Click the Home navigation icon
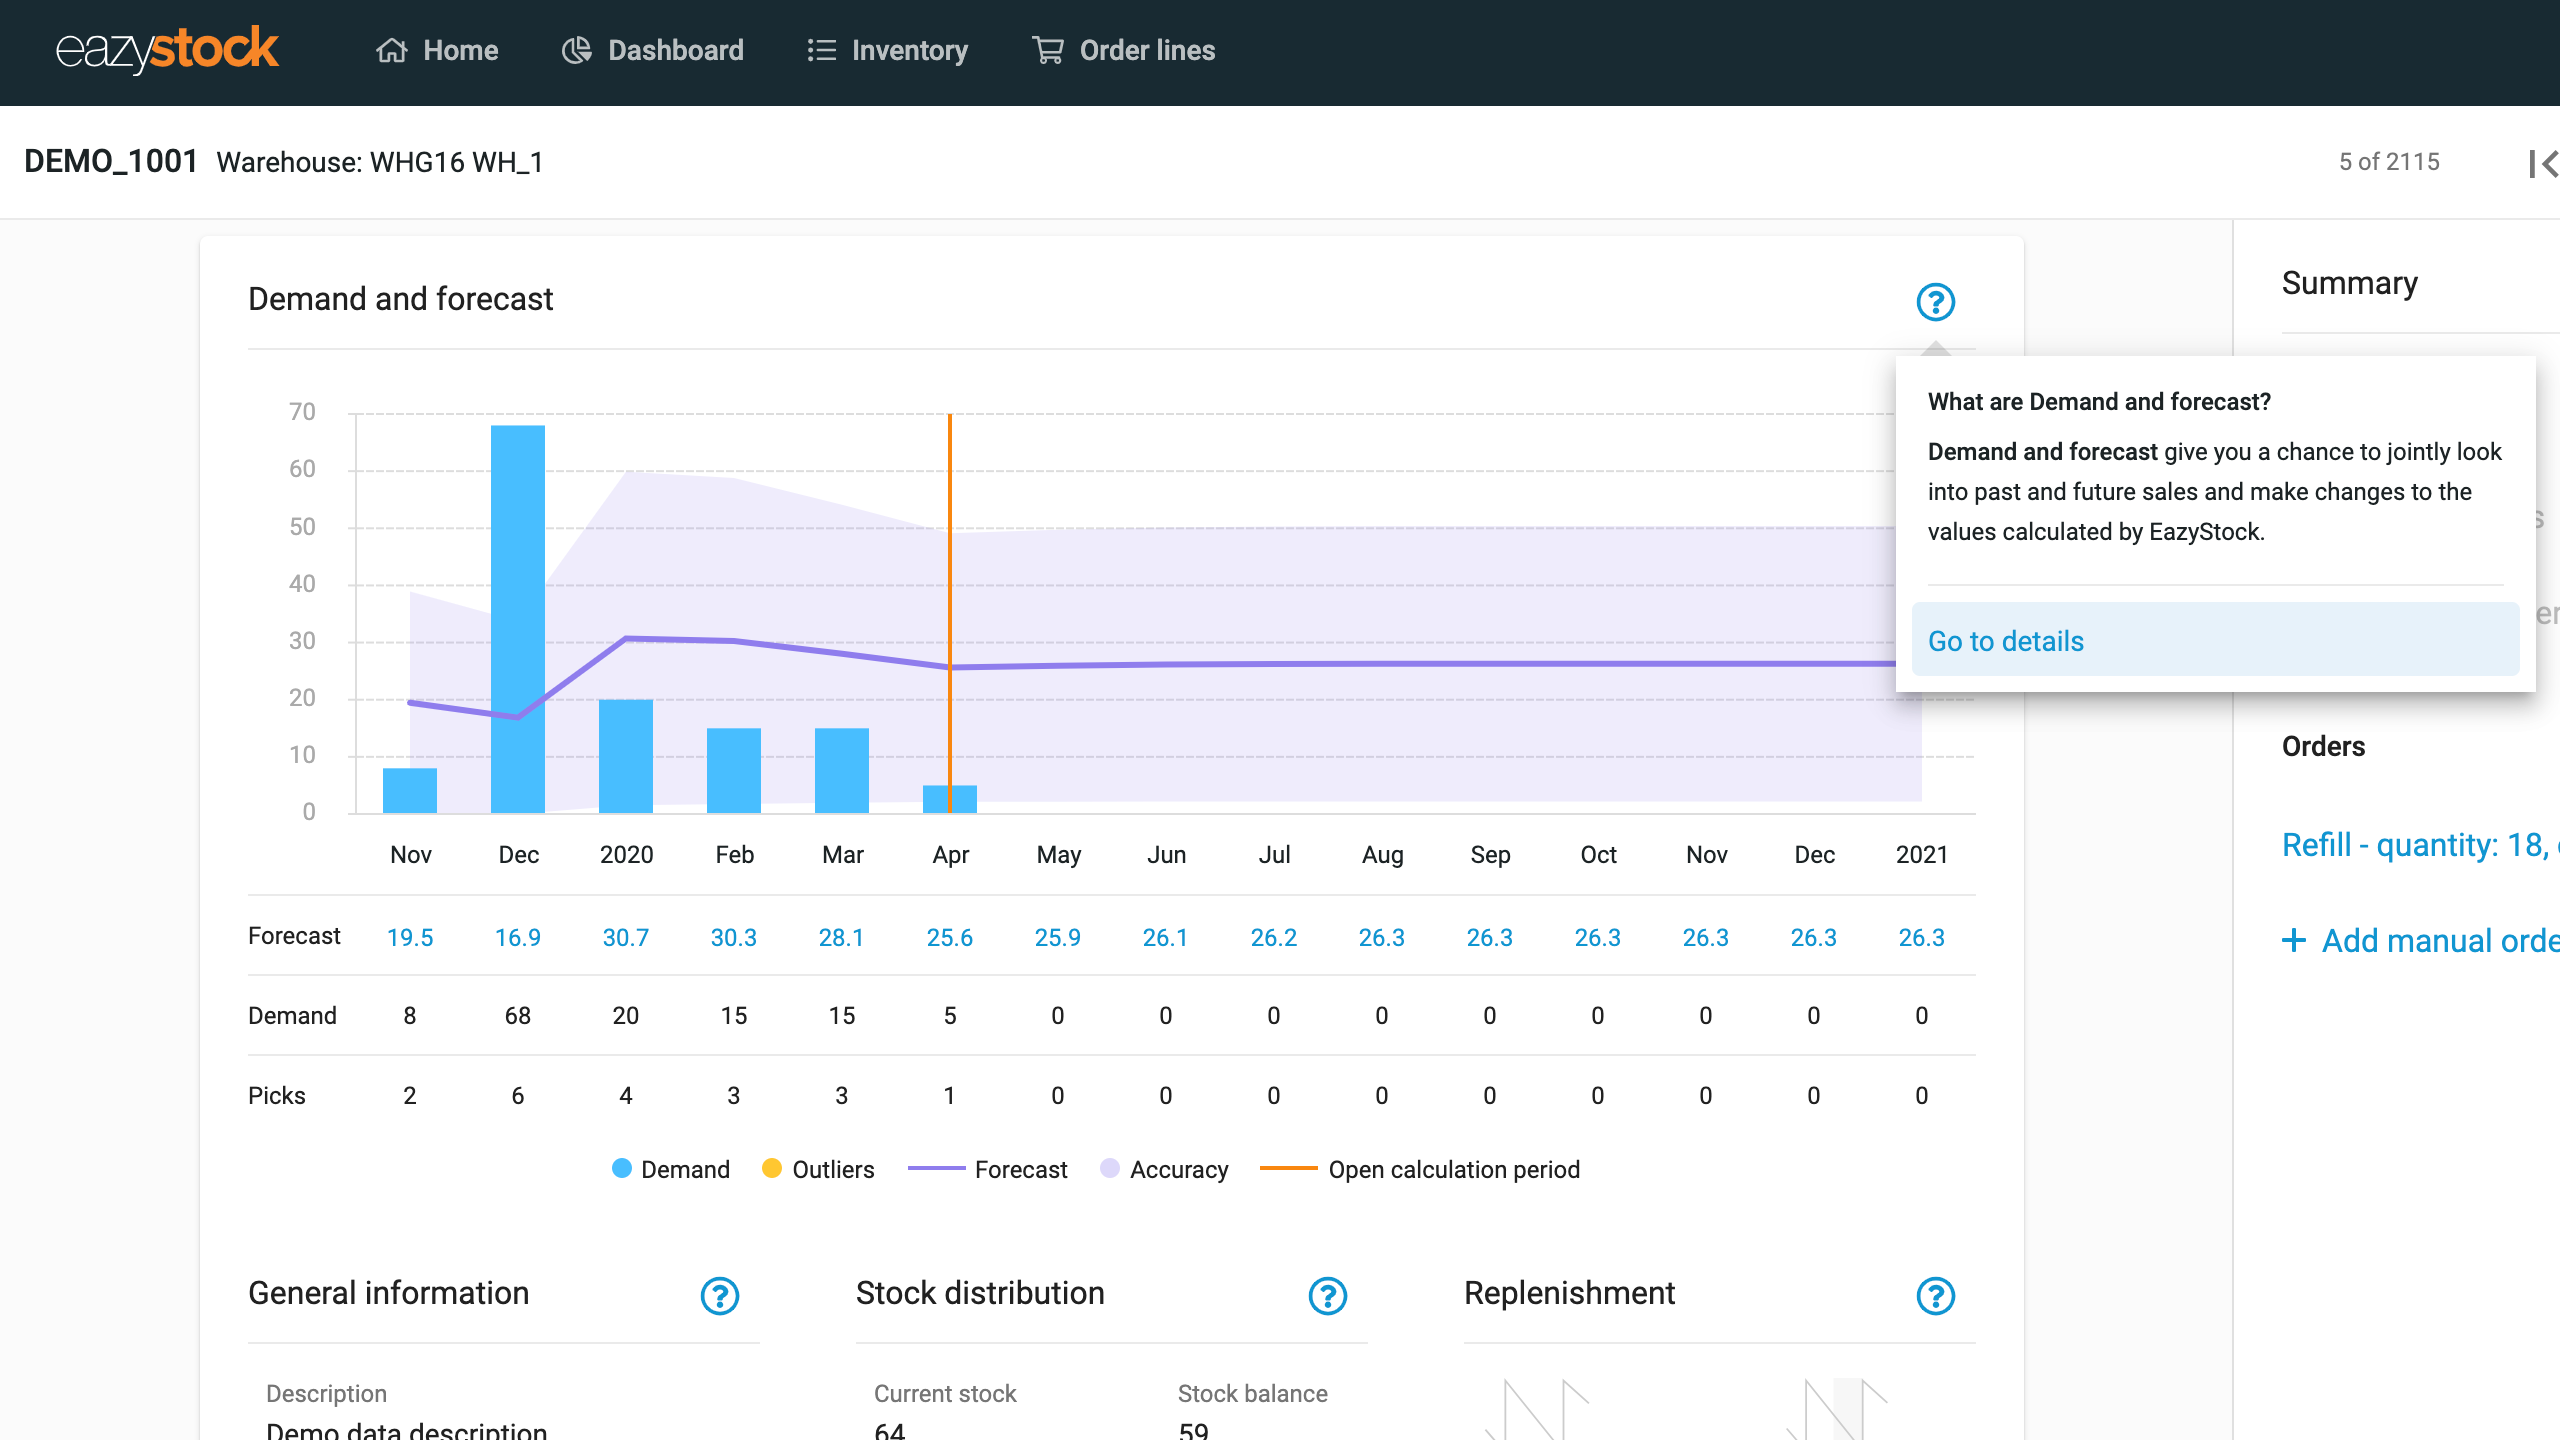Screen dimensions: 2560x1440 click(392, 49)
